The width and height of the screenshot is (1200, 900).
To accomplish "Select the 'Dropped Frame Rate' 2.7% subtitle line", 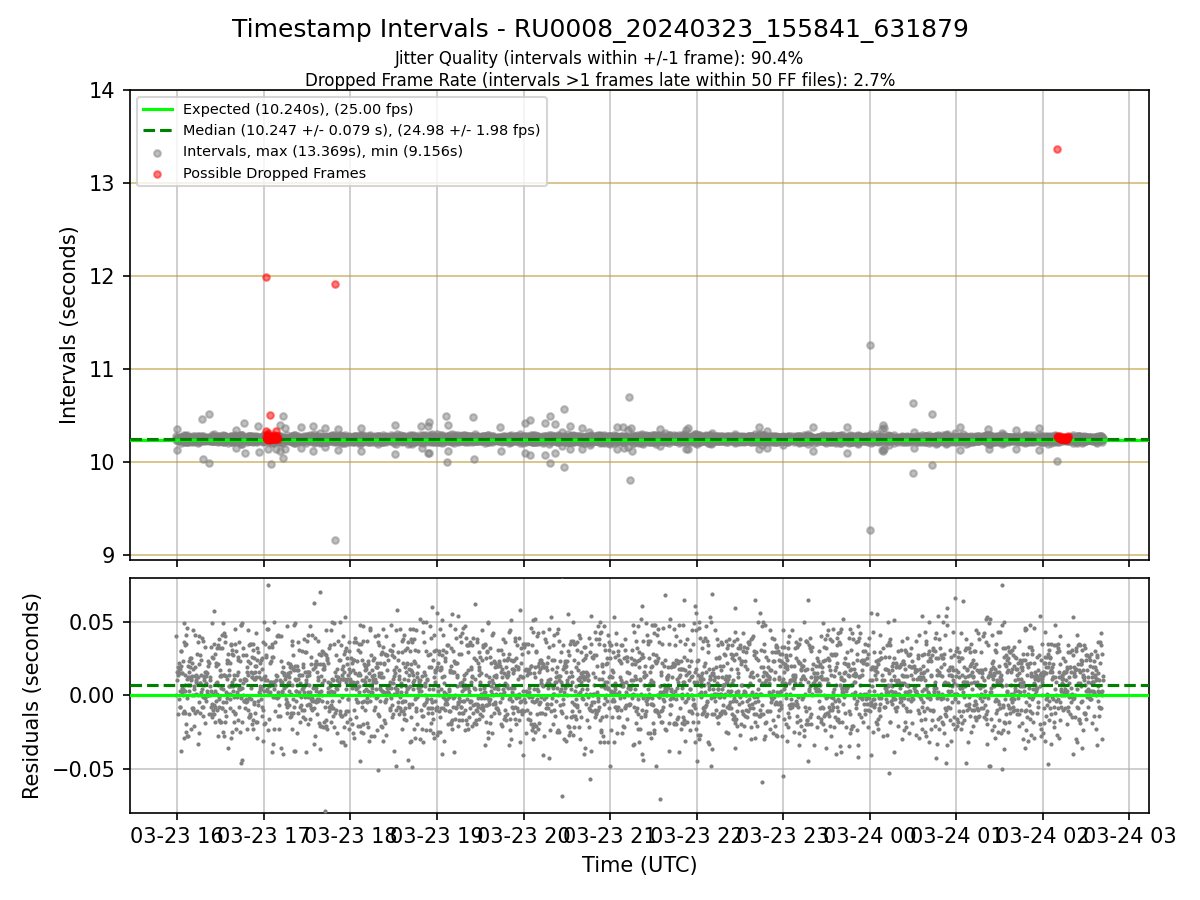I will [600, 80].
